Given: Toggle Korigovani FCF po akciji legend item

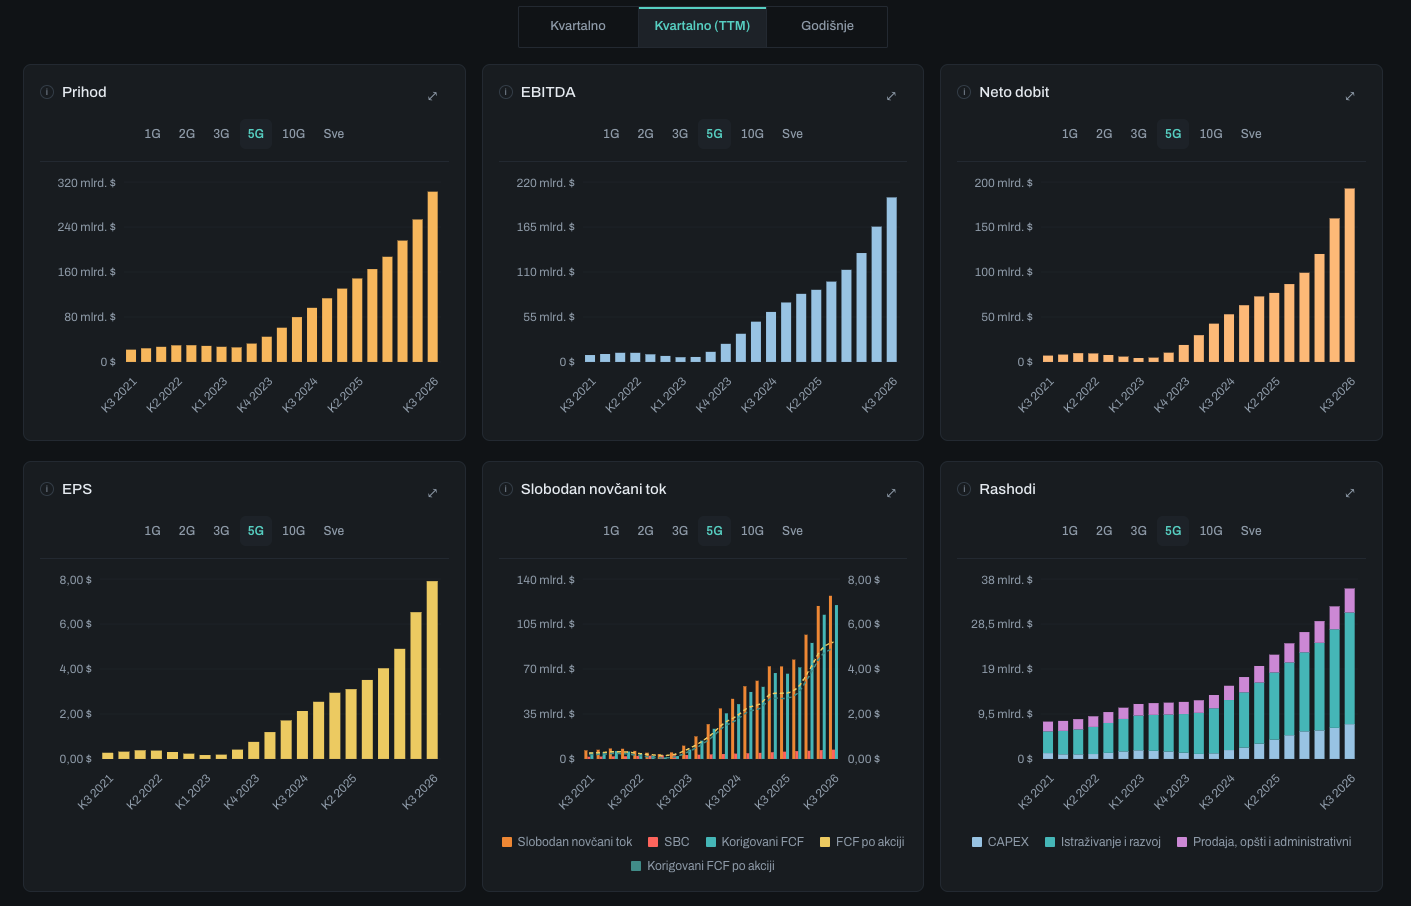Looking at the screenshot, I should click(703, 866).
